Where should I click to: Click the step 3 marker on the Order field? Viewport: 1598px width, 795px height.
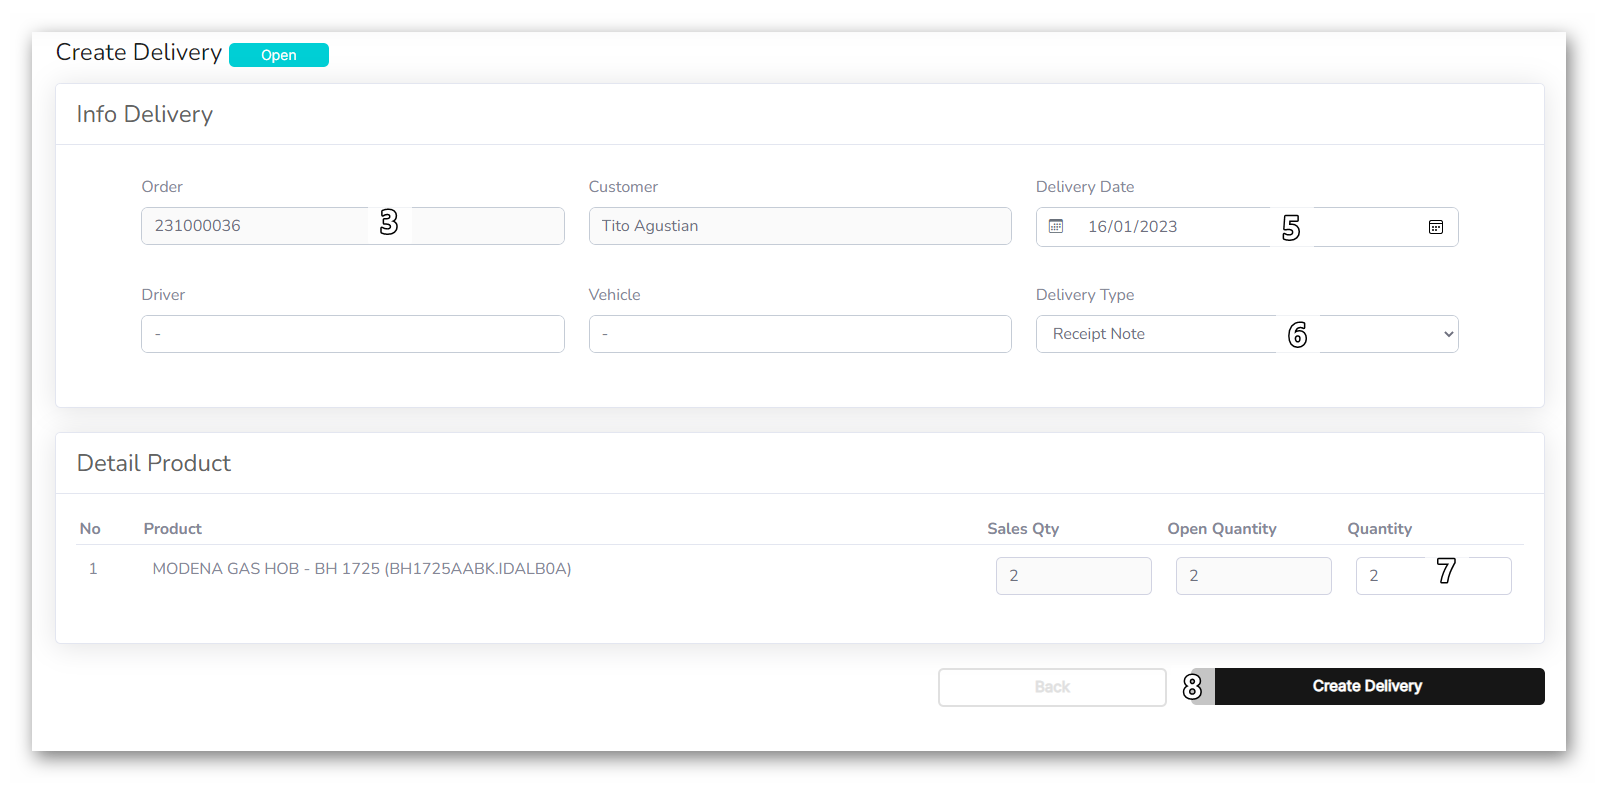[389, 222]
